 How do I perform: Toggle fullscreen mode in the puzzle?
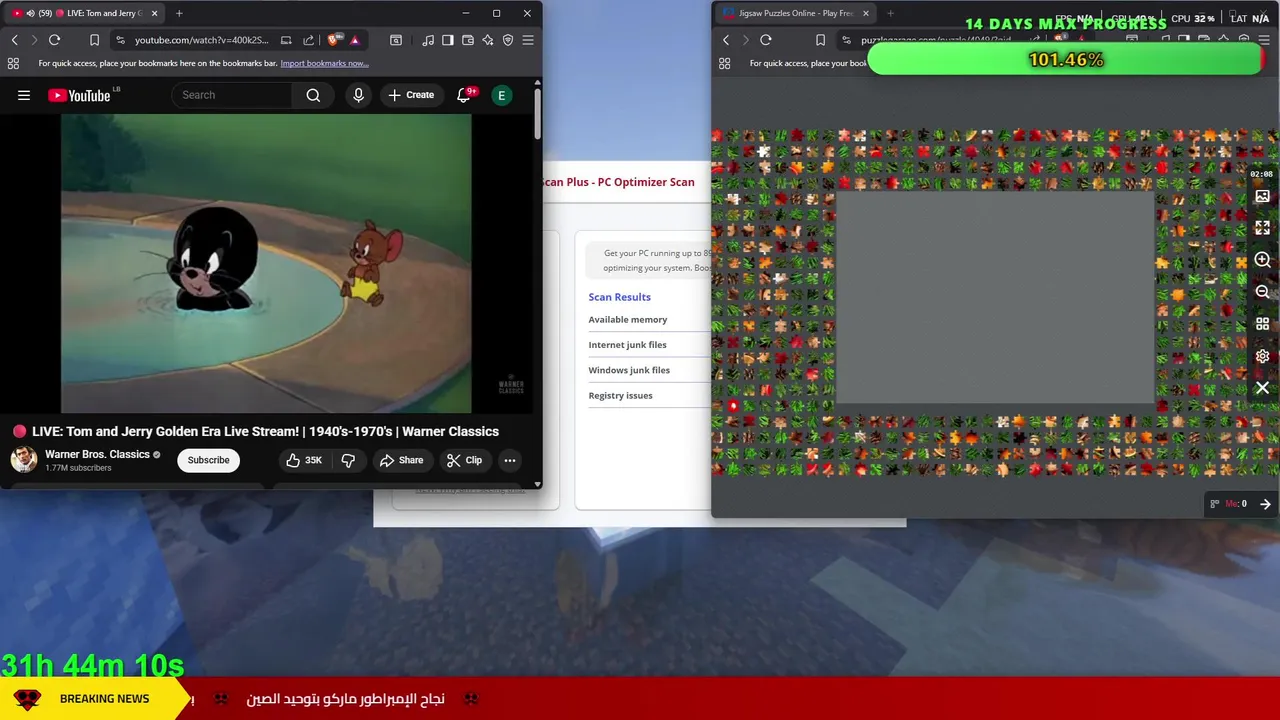(1262, 228)
